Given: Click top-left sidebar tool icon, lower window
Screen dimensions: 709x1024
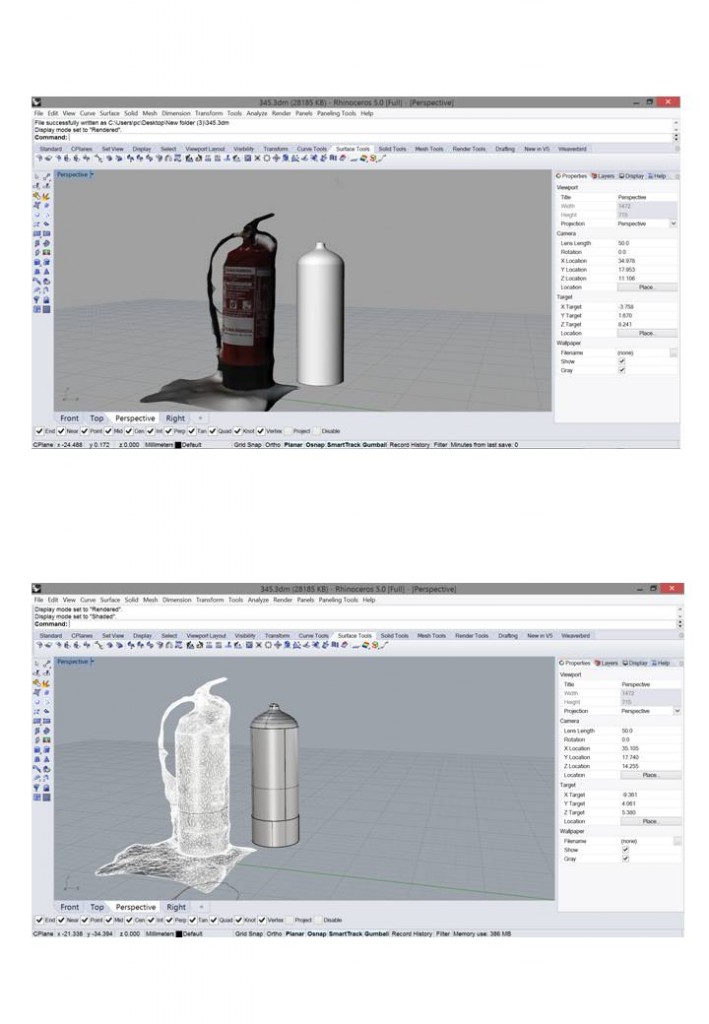Looking at the screenshot, I should click(x=38, y=664).
